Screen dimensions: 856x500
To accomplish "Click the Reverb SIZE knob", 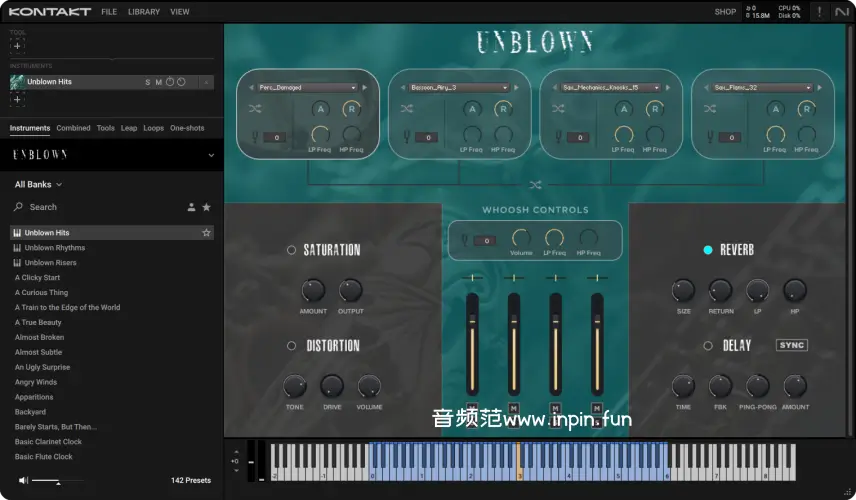I will [683, 290].
